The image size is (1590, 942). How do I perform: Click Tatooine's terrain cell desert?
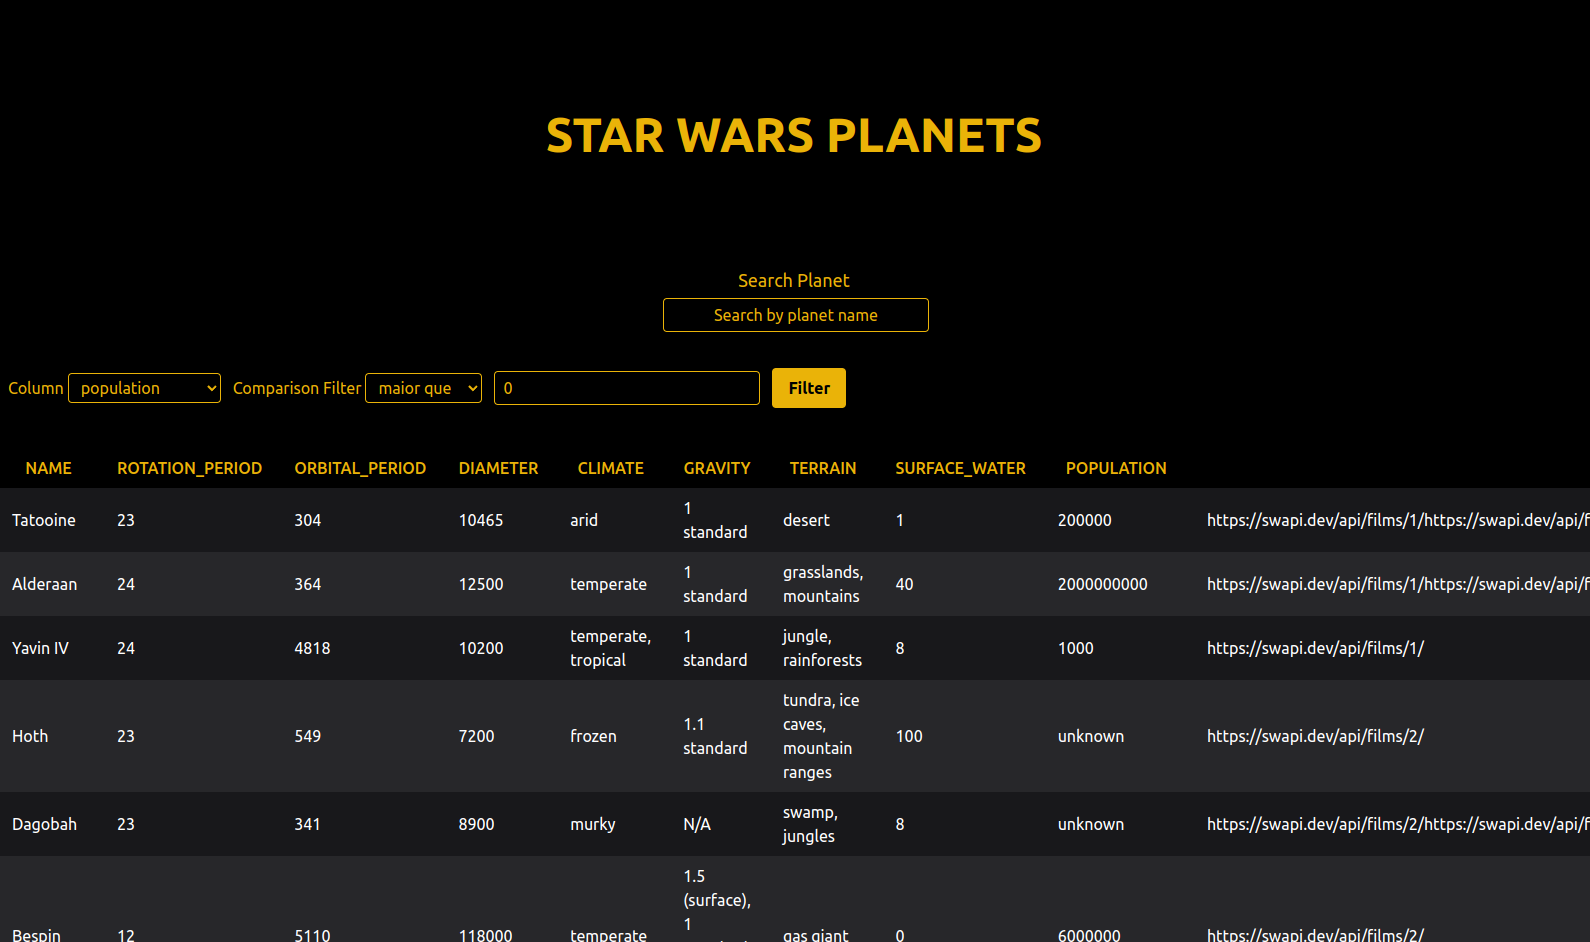(x=807, y=520)
